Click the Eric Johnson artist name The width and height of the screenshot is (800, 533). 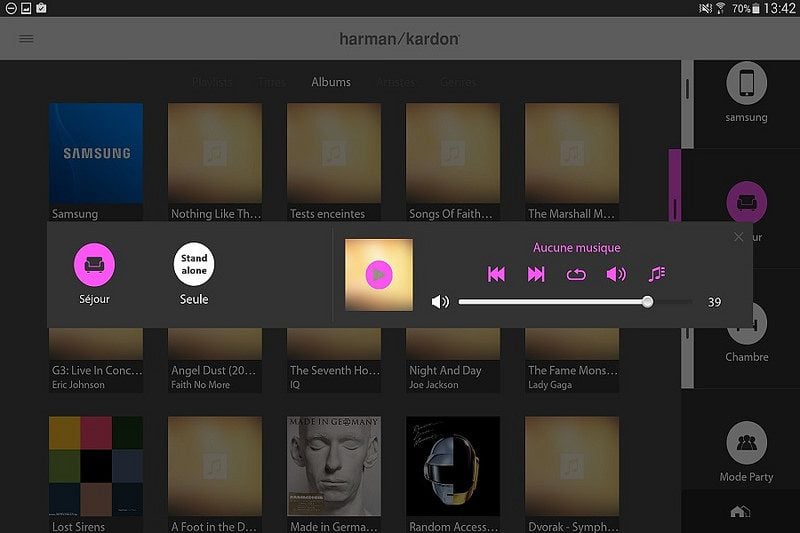(x=78, y=385)
